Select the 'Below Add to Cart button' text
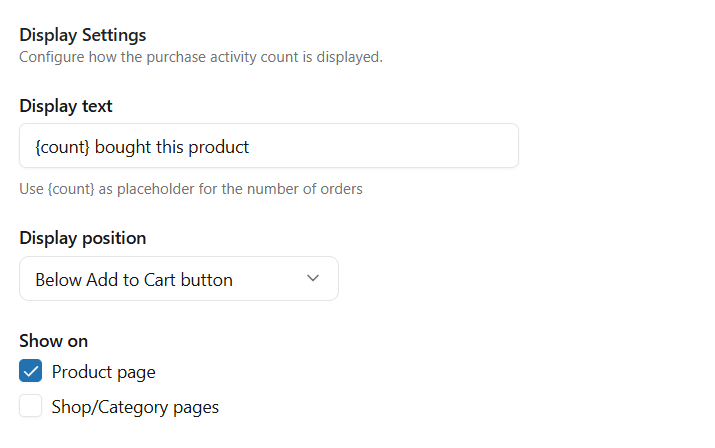The width and height of the screenshot is (715, 448). click(x=134, y=280)
